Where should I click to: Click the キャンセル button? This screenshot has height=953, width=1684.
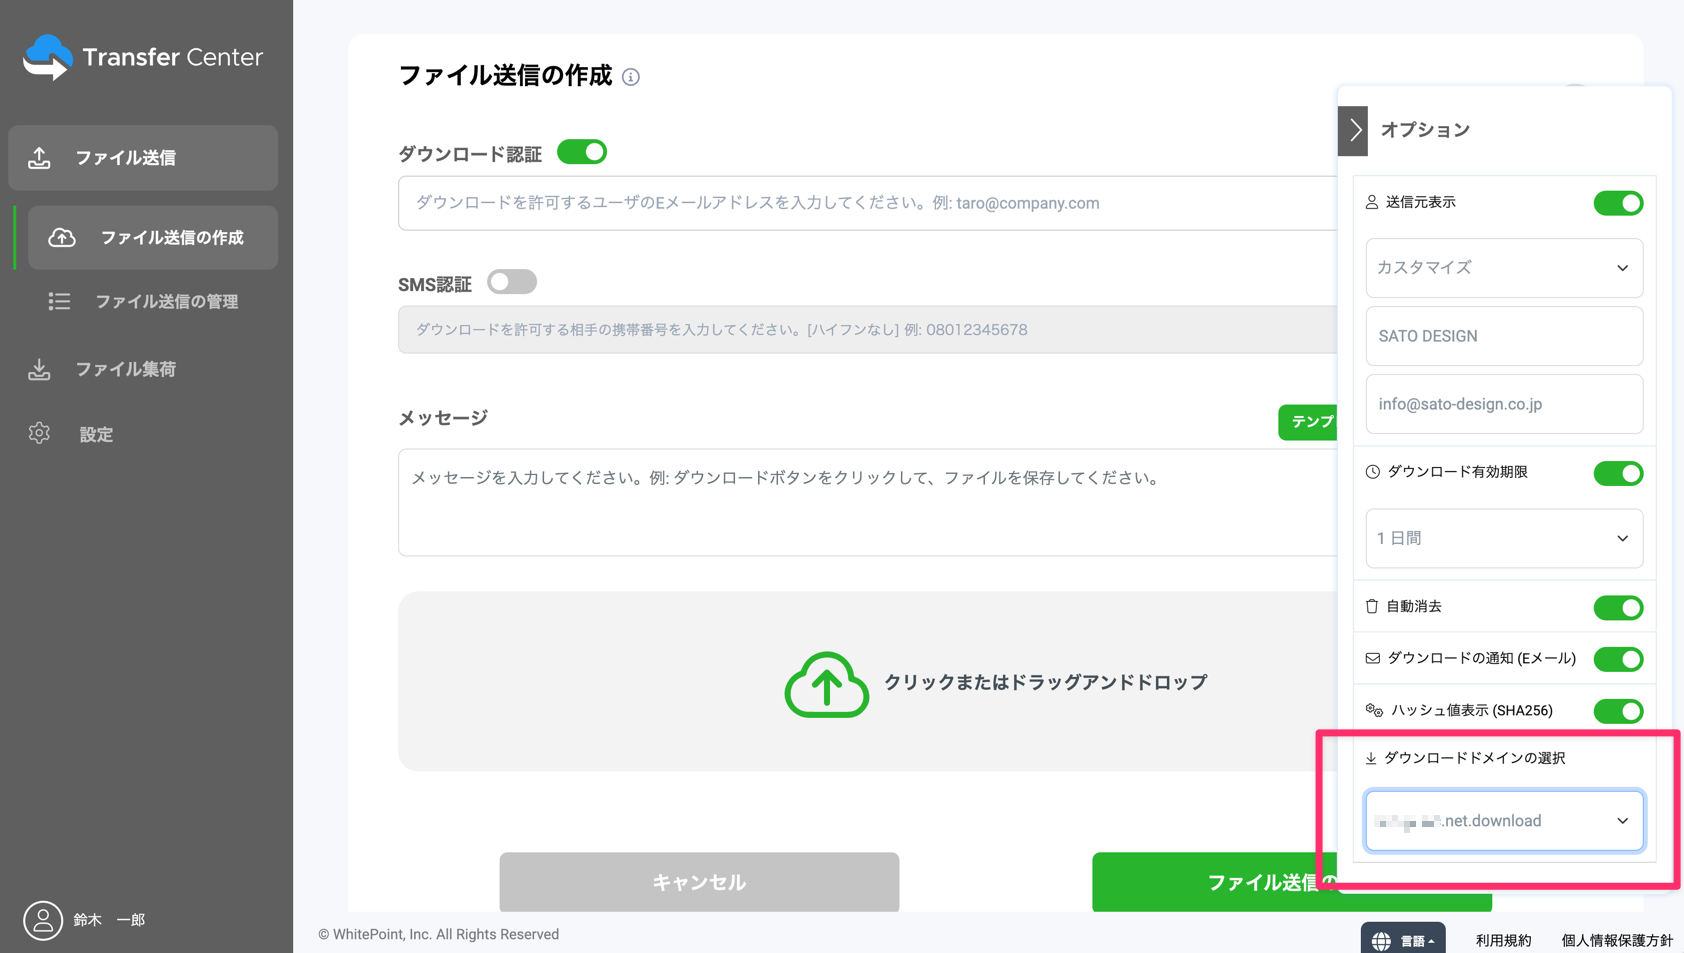coord(698,882)
